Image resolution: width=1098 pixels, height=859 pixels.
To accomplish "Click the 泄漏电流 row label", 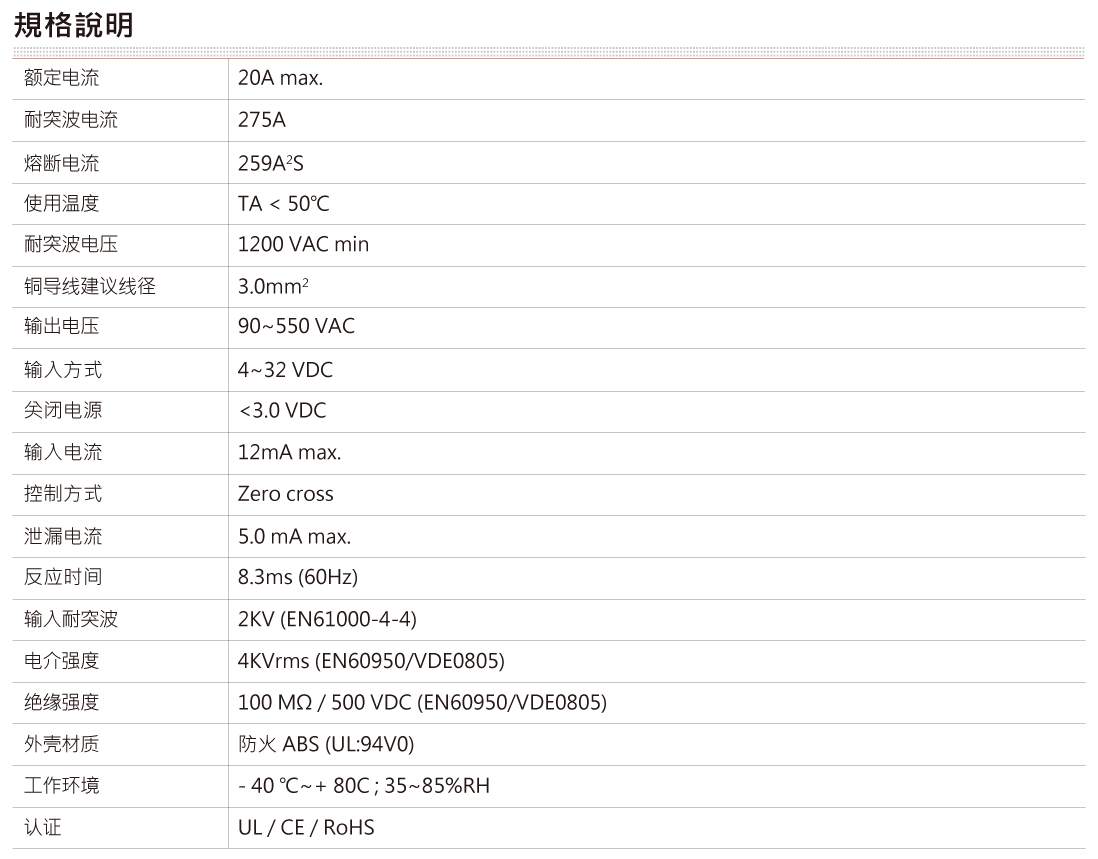I will click(62, 537).
